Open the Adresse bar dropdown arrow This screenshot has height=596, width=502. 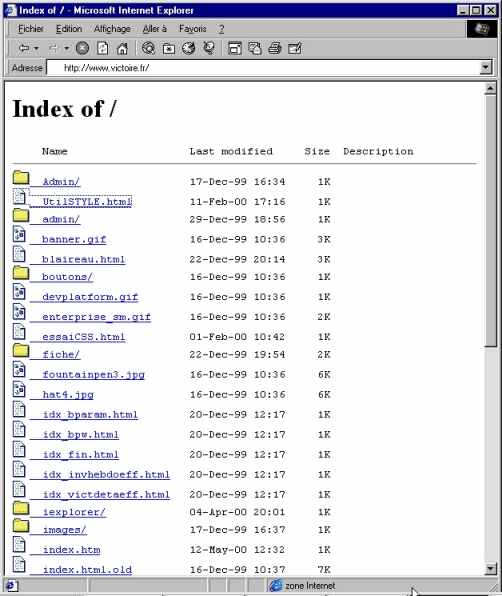tap(485, 68)
